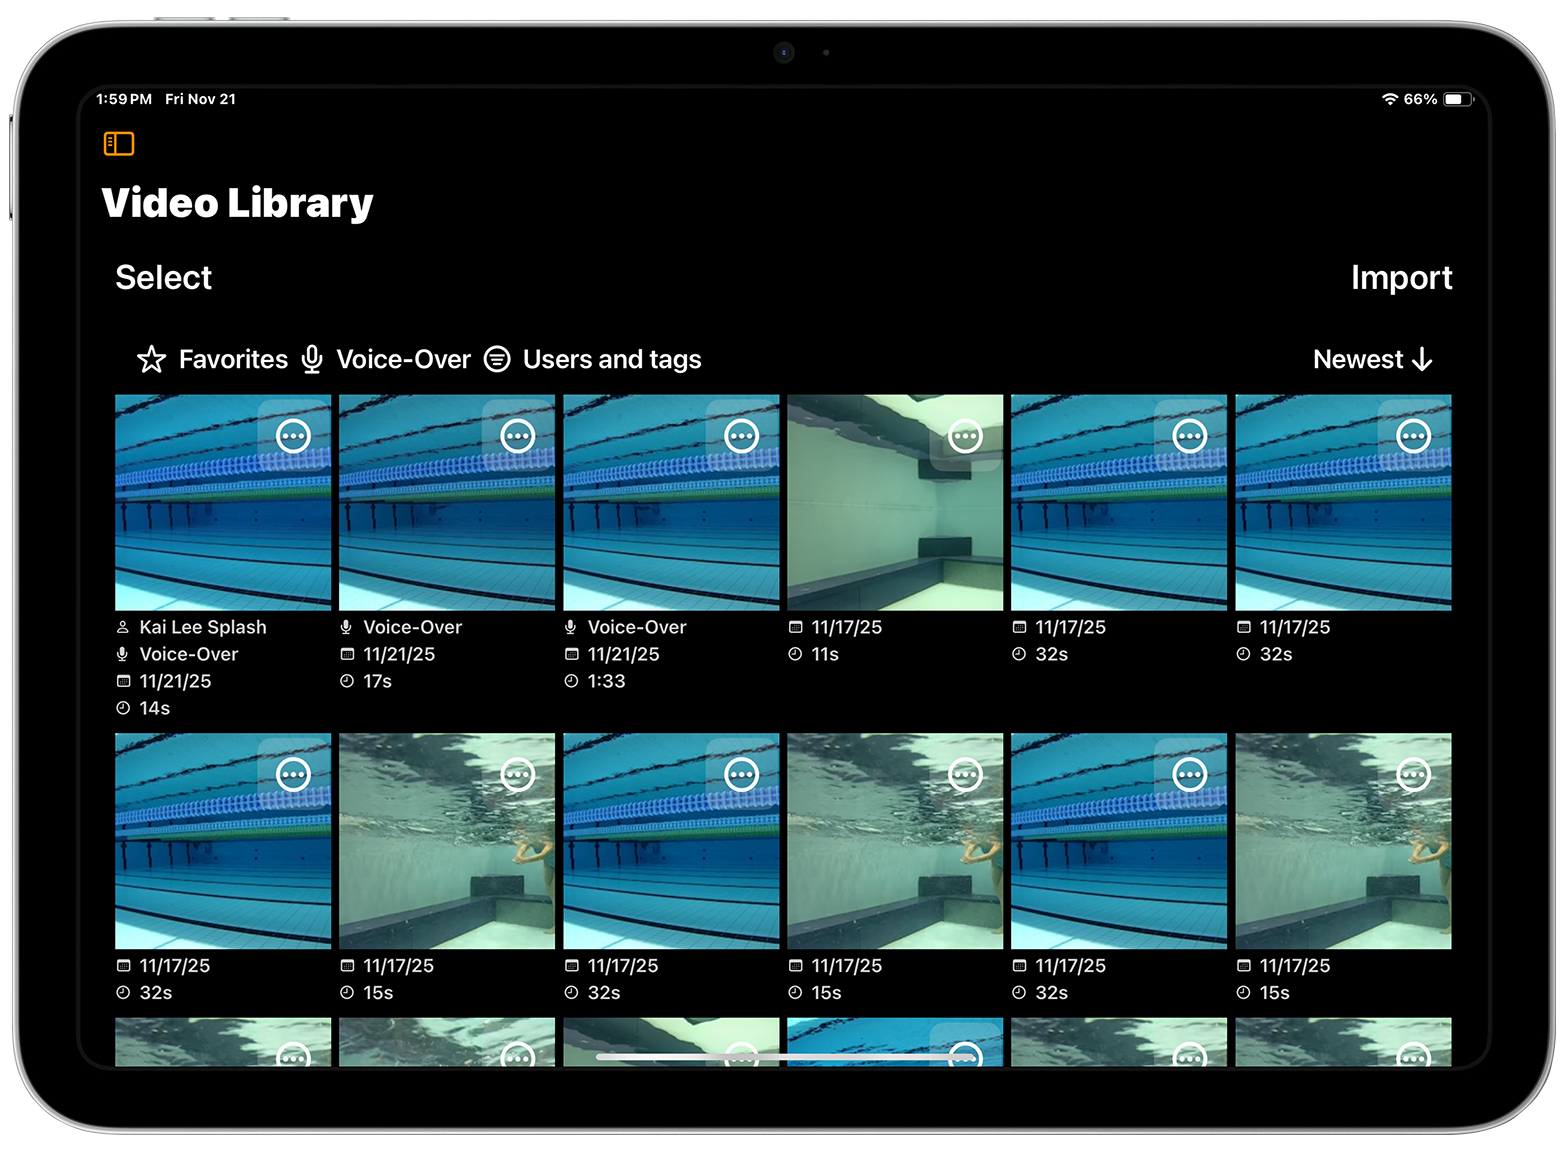Tap the Wi-Fi status icon
This screenshot has width=1567, height=1150.
point(1389,99)
